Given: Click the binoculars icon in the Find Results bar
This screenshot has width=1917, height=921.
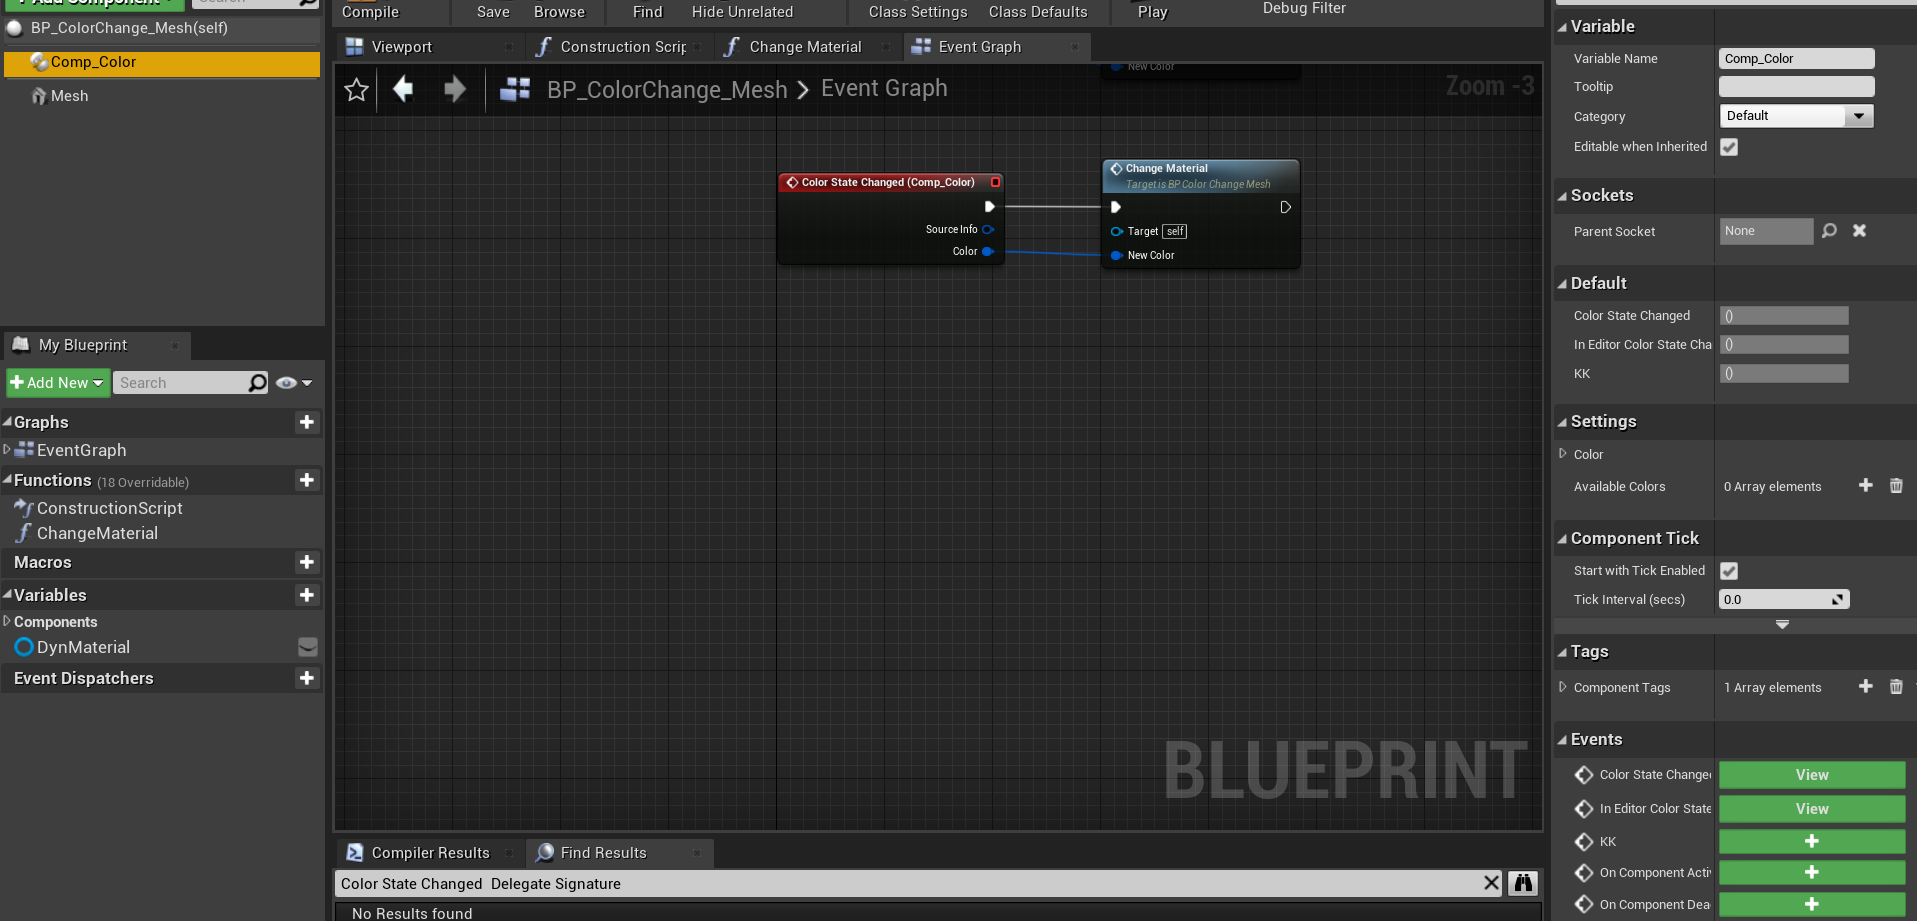Looking at the screenshot, I should pyautogui.click(x=1522, y=884).
